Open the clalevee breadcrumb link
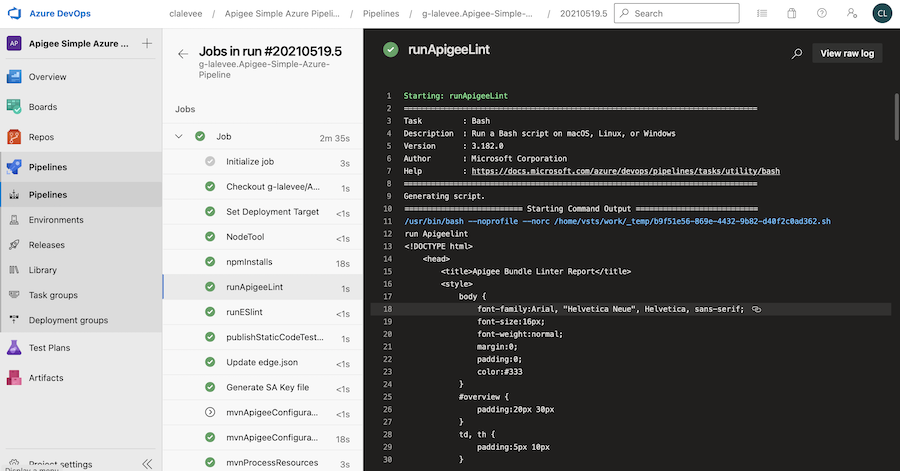 185,13
